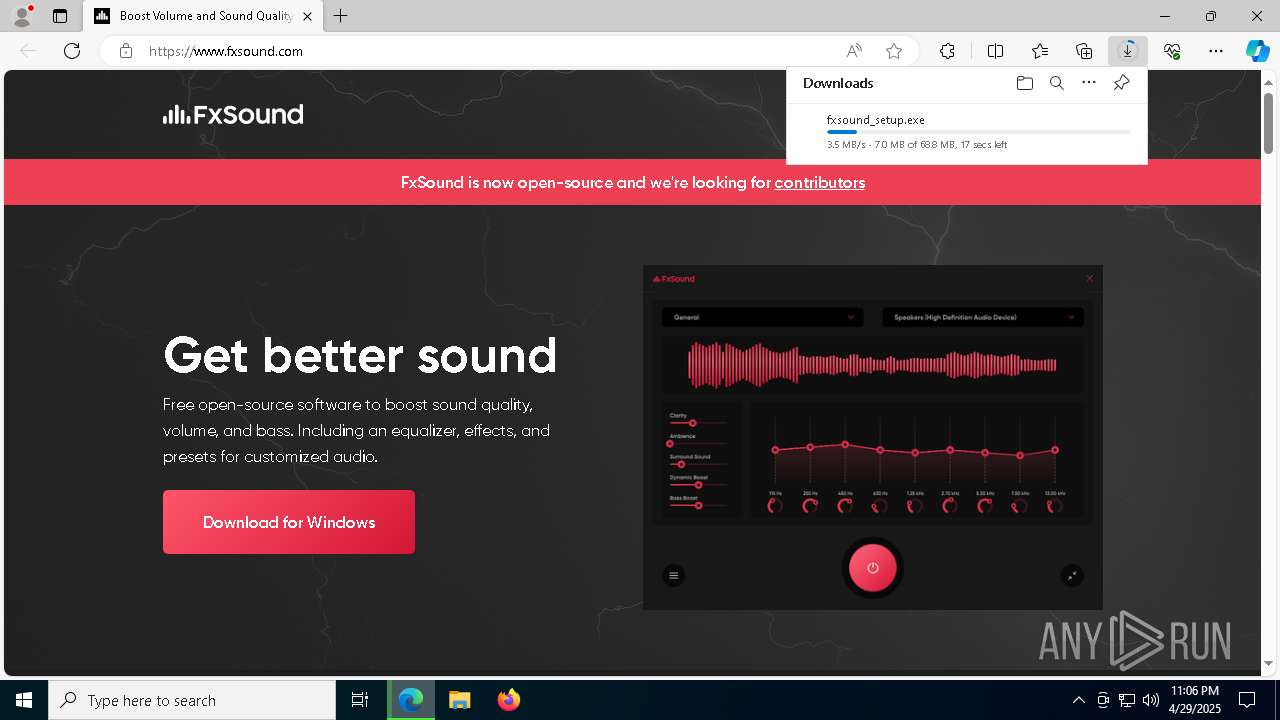
Task: Follow the contributors link in banner
Action: coord(819,182)
